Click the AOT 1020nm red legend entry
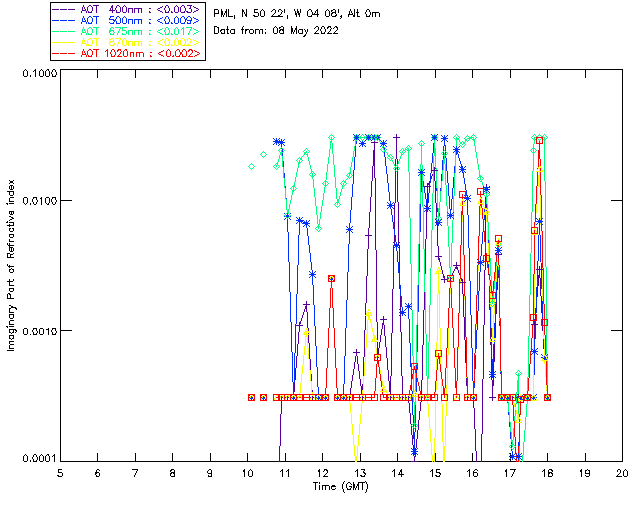640x512 pixels. click(127, 52)
